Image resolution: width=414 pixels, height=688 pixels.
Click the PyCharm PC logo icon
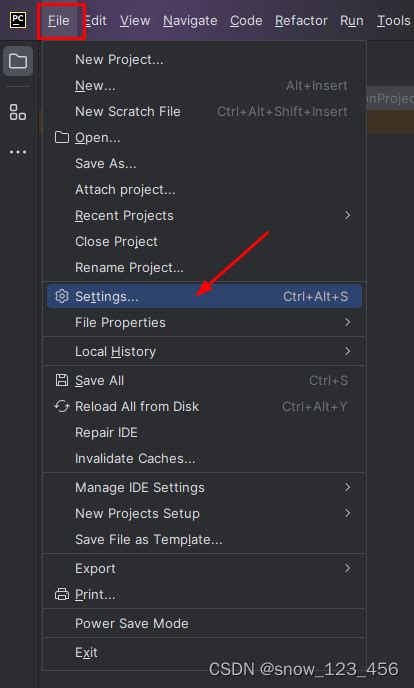18,20
